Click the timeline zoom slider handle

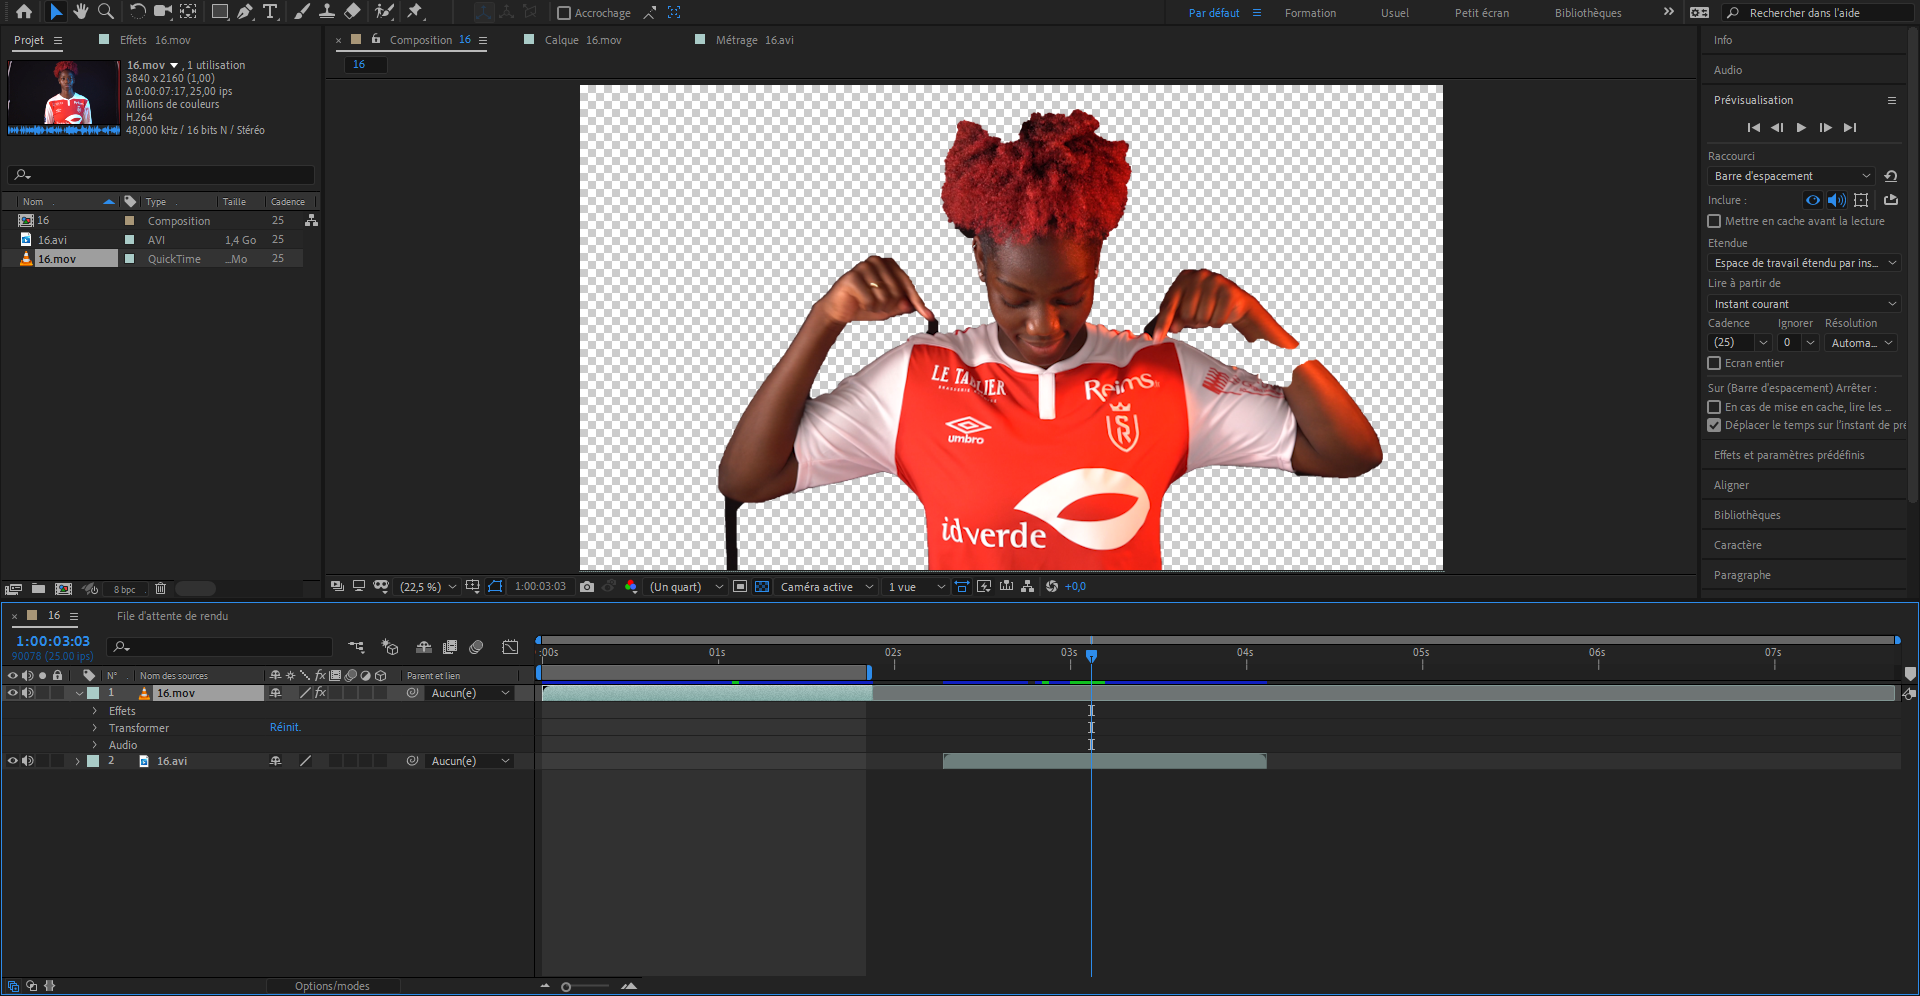[x=566, y=987]
